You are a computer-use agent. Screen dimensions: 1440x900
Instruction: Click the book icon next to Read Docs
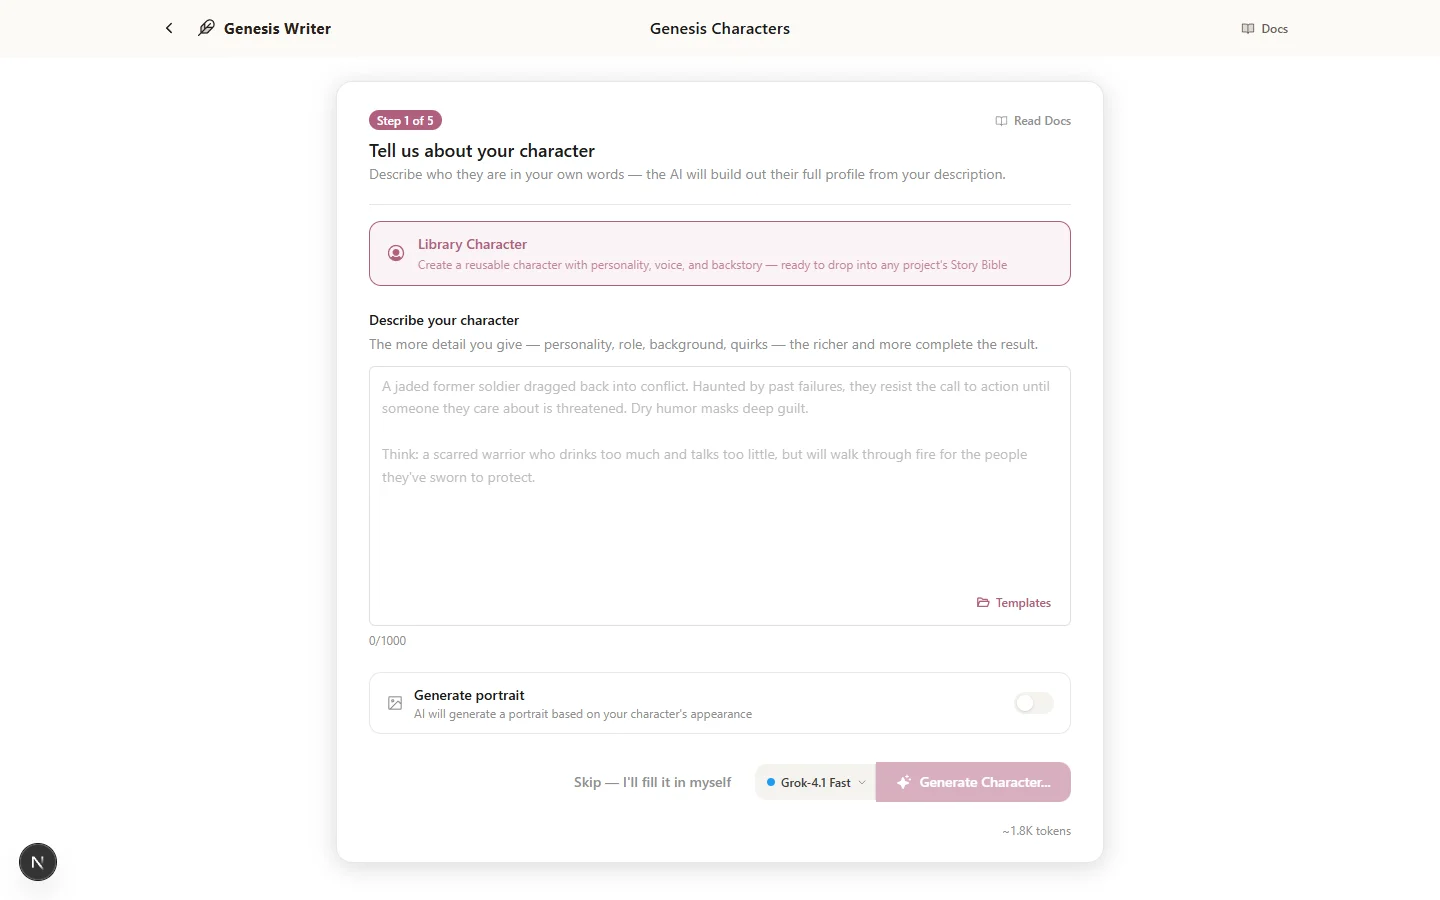tap(1000, 120)
